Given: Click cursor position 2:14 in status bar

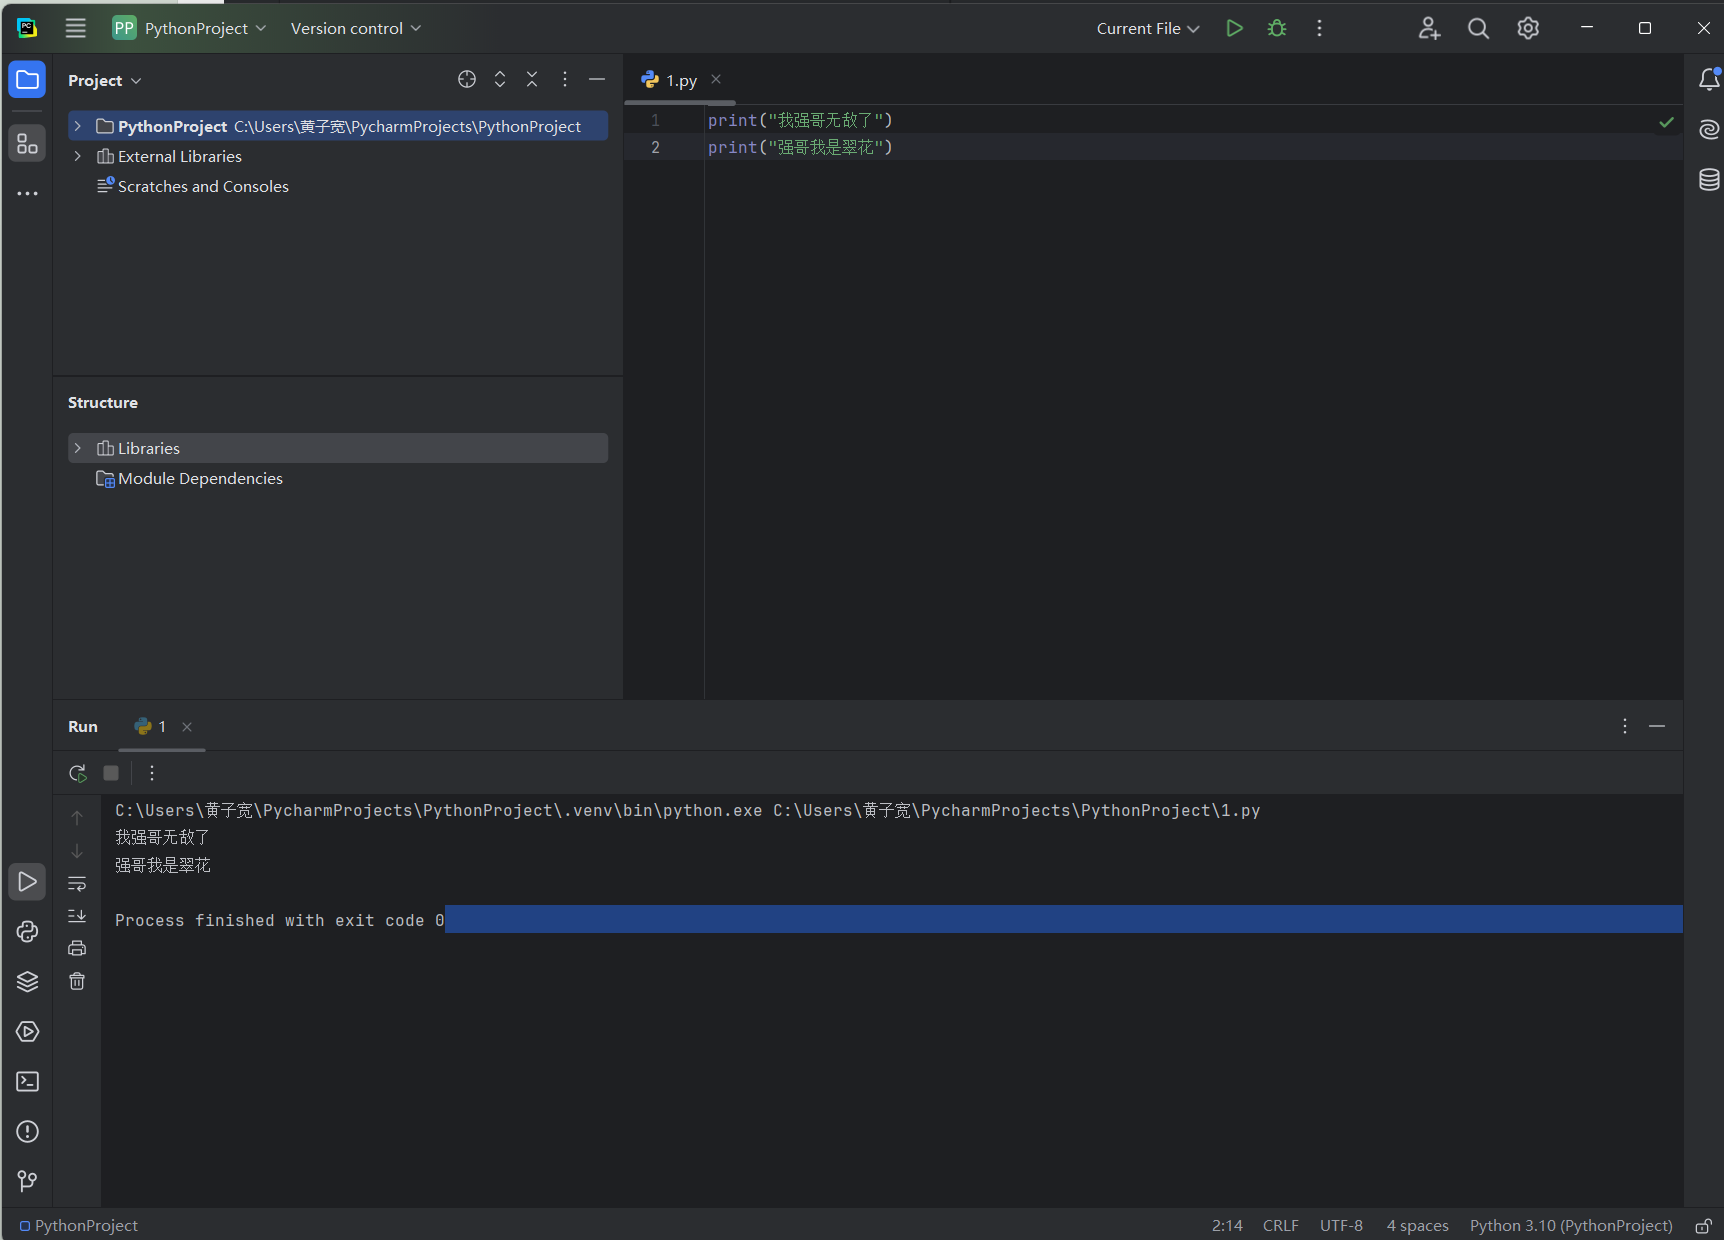Looking at the screenshot, I should click(x=1227, y=1225).
